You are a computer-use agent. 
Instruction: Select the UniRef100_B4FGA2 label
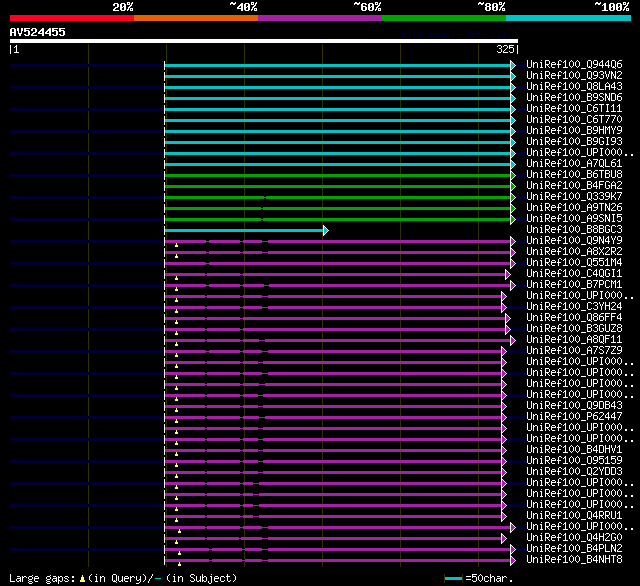[x=574, y=185]
